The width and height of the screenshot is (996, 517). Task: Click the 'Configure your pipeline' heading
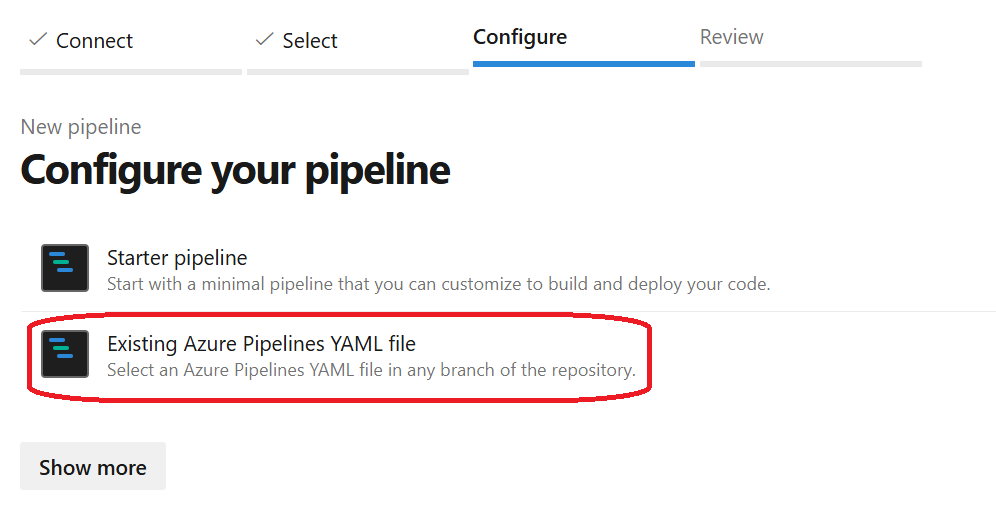235,170
